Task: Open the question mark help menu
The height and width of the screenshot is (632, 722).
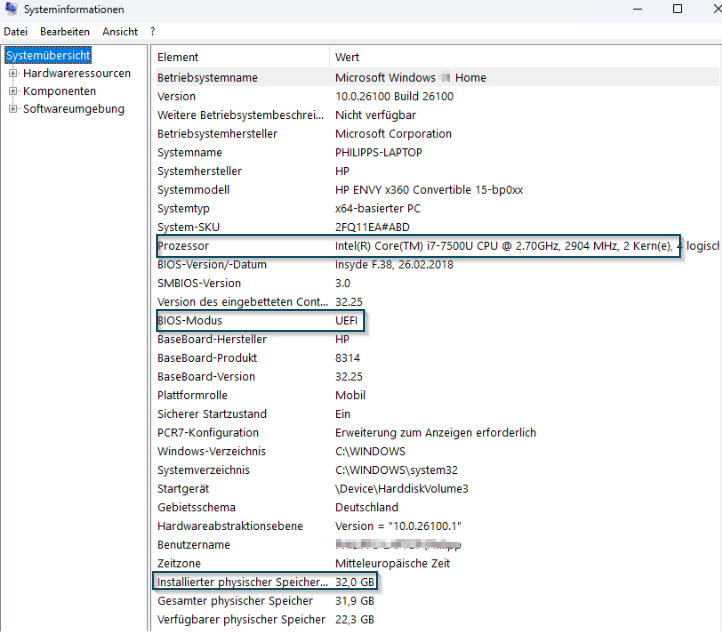Action: 152,32
